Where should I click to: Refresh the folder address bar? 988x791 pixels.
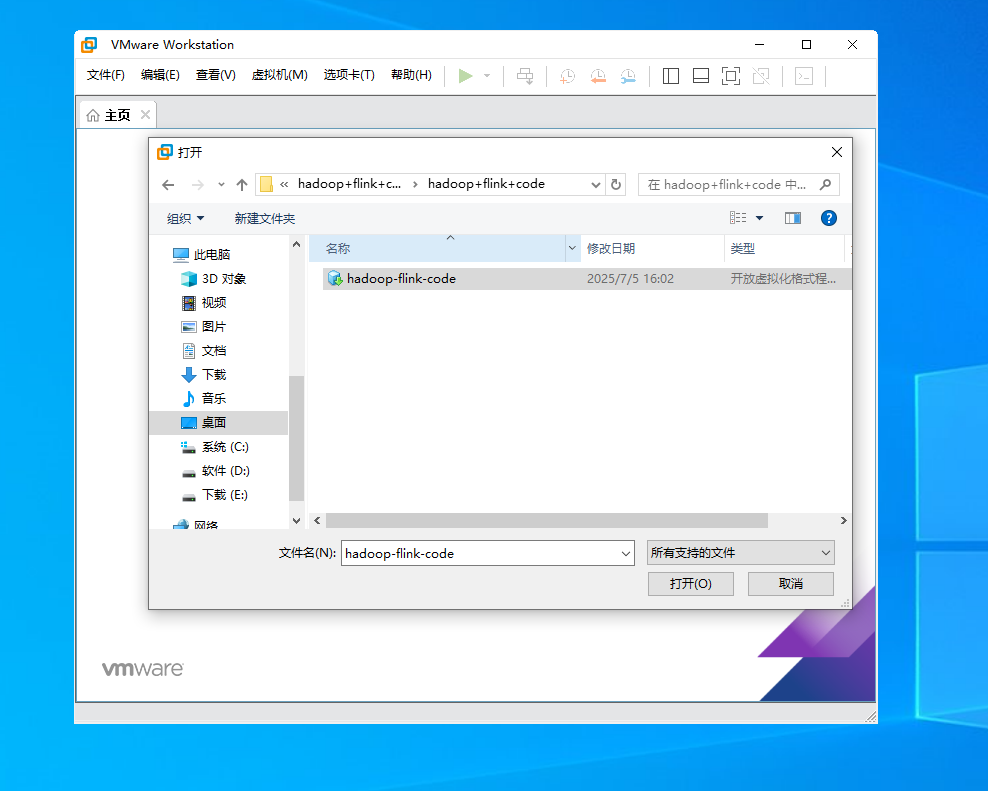tap(617, 185)
